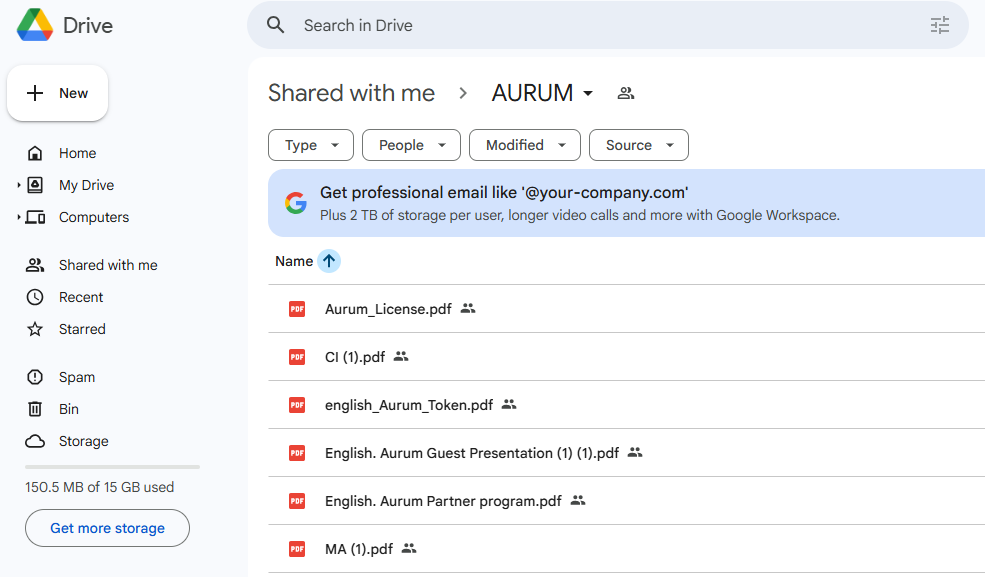
Task: Click the Bin trash icon
Action: [35, 409]
